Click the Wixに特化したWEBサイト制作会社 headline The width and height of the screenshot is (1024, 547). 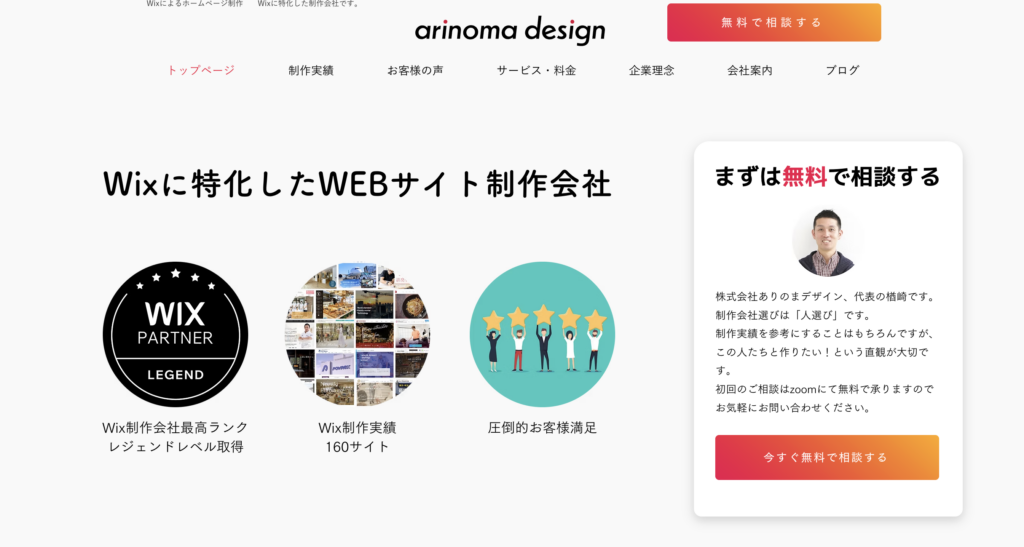coord(357,183)
